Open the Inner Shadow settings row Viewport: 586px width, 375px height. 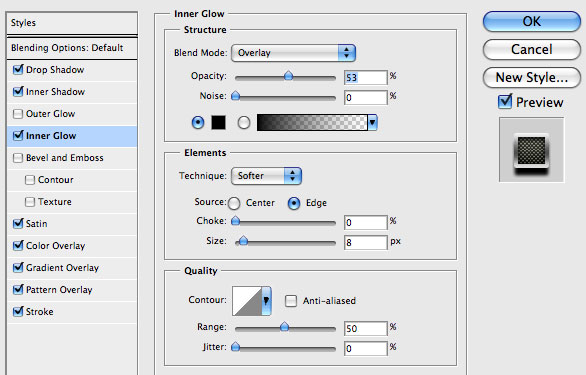click(72, 92)
